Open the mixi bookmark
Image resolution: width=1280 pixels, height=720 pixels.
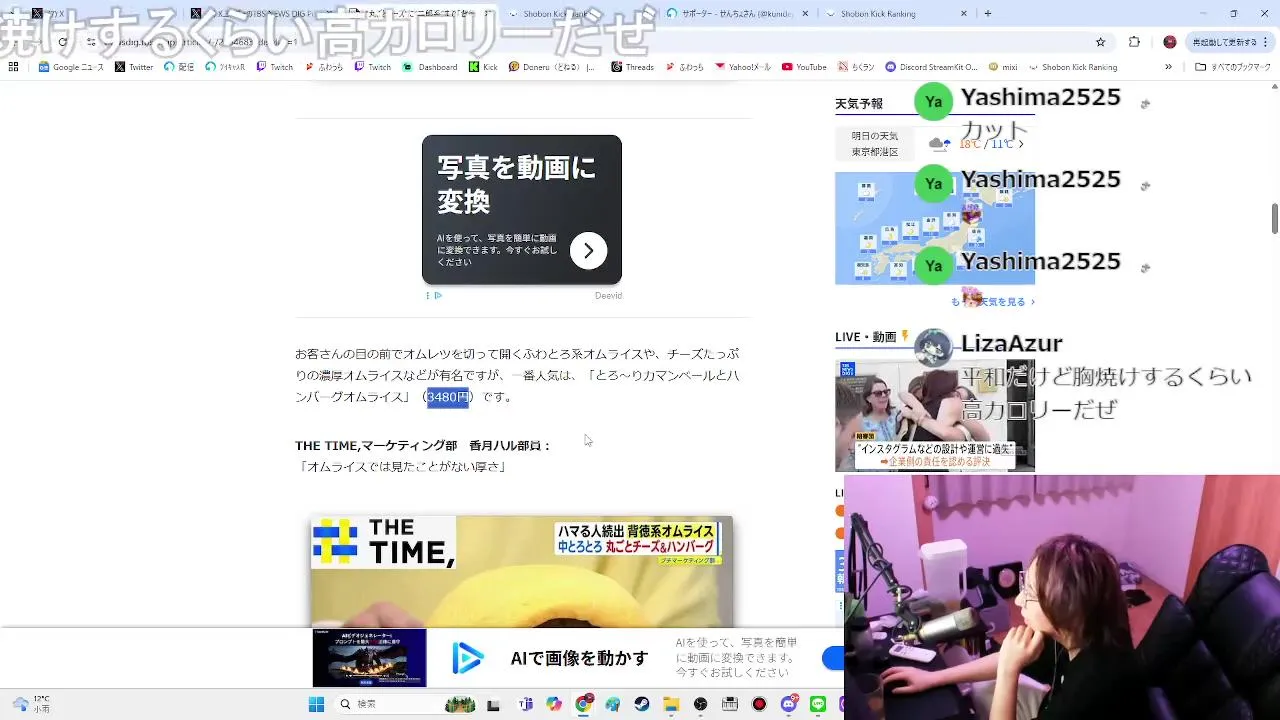(x=1002, y=67)
